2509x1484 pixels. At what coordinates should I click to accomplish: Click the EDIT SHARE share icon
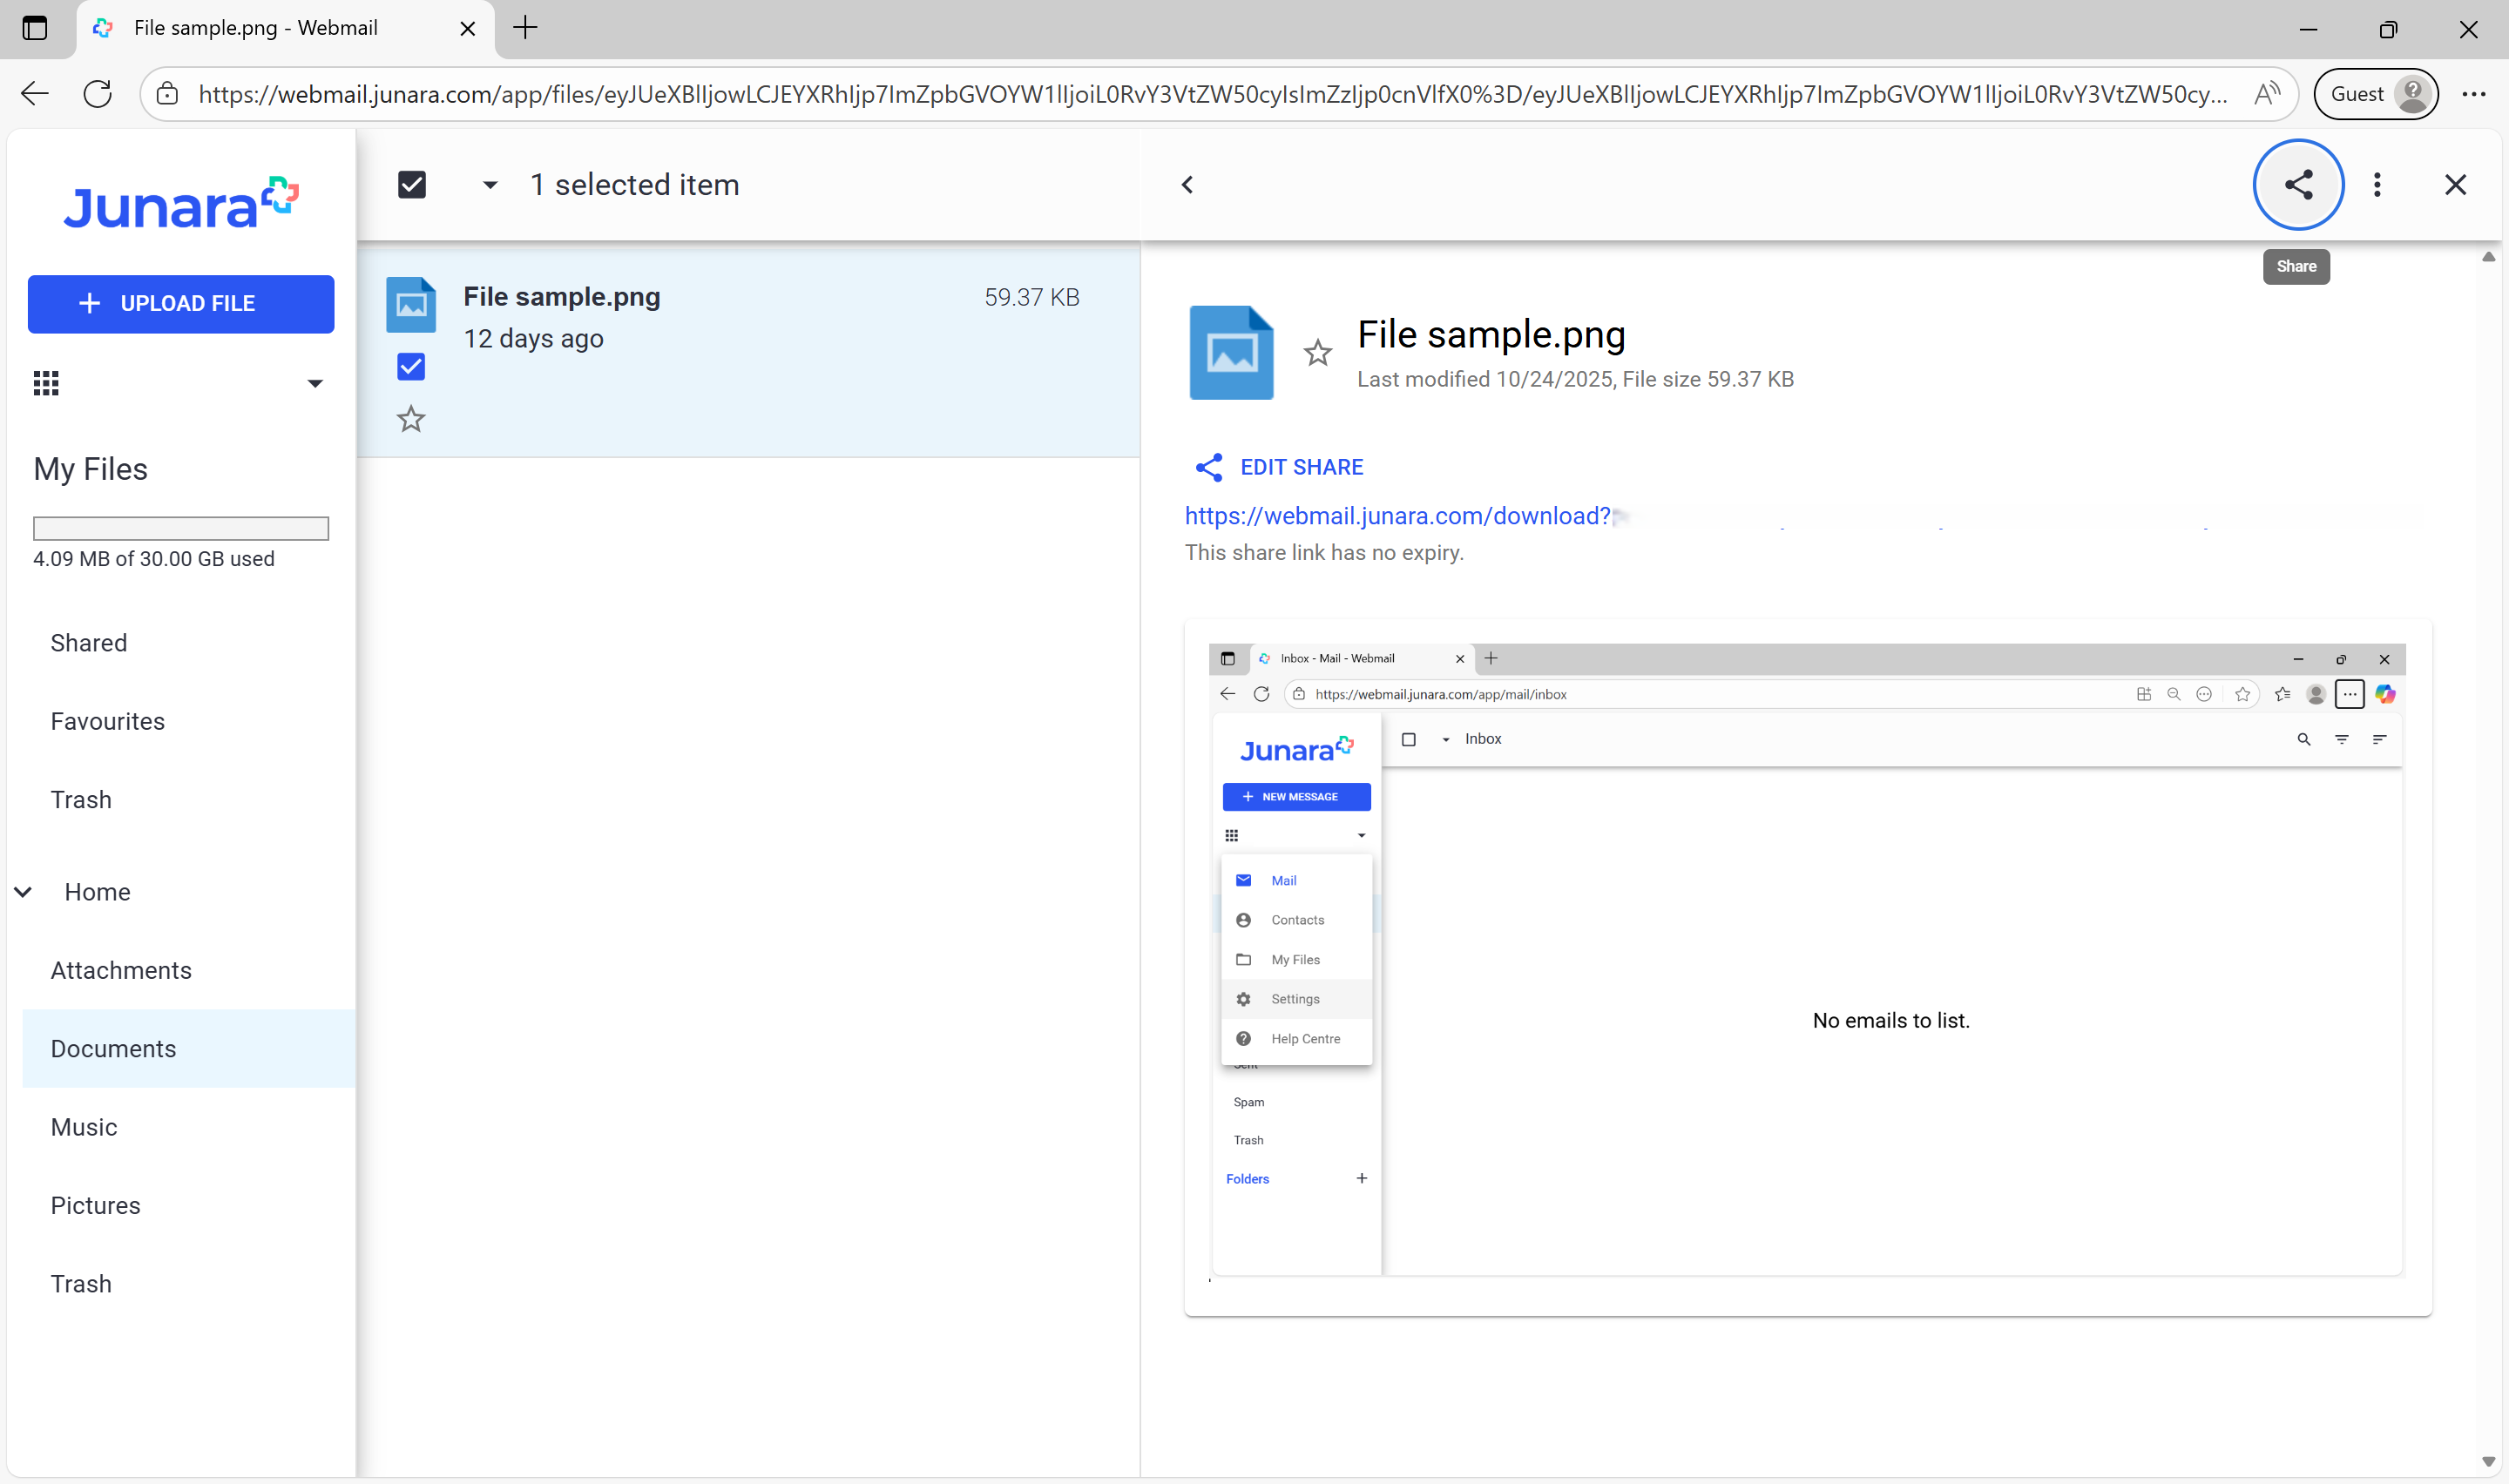click(x=1209, y=467)
